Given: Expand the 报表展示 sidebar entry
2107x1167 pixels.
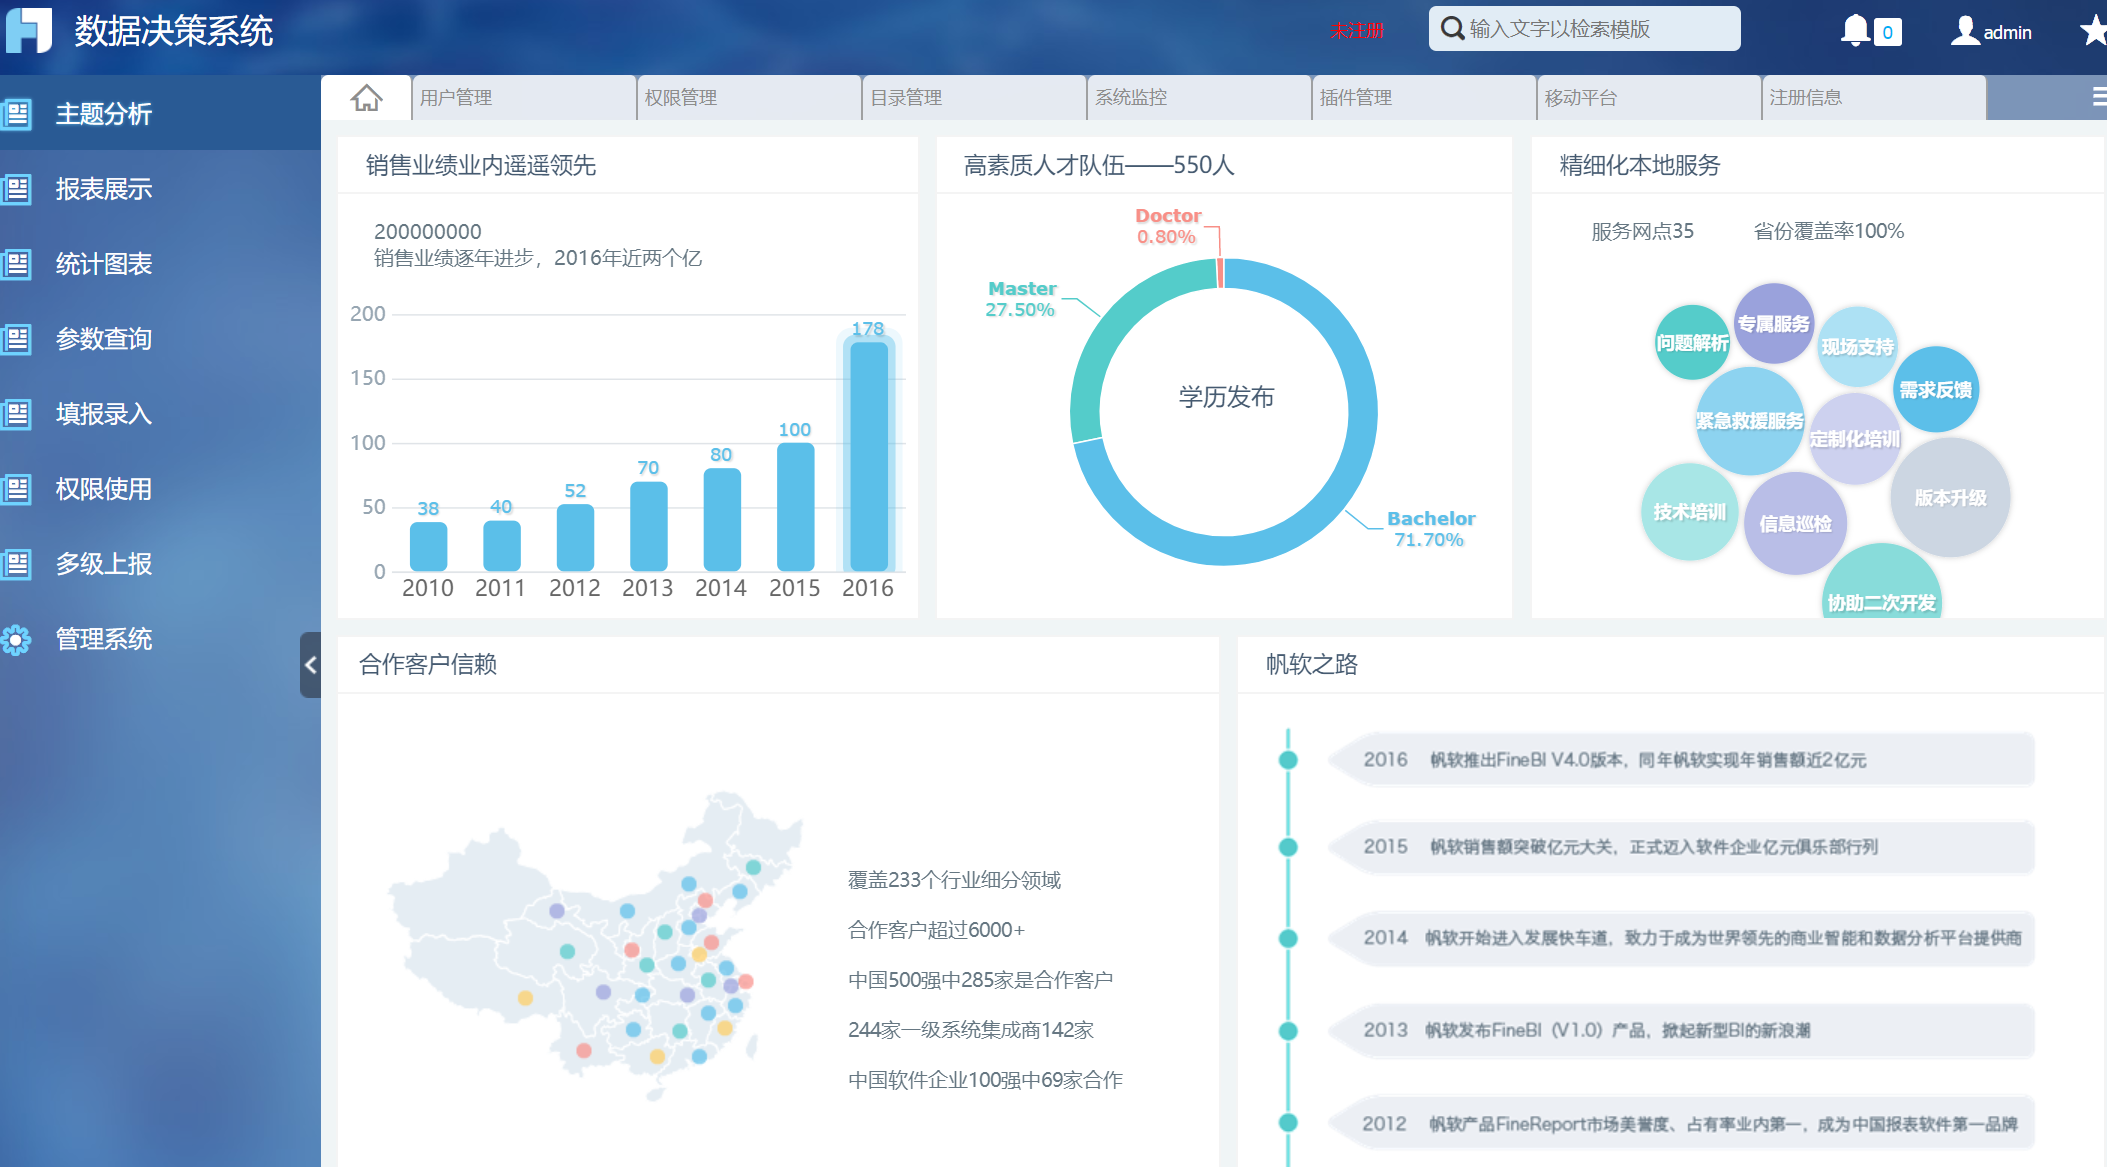Looking at the screenshot, I should (x=160, y=189).
